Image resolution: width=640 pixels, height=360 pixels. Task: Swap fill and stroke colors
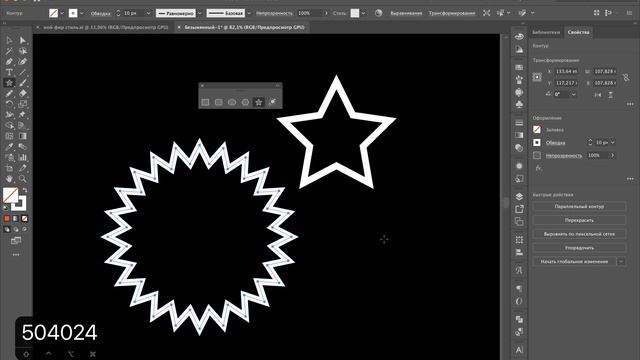pyautogui.click(x=25, y=190)
